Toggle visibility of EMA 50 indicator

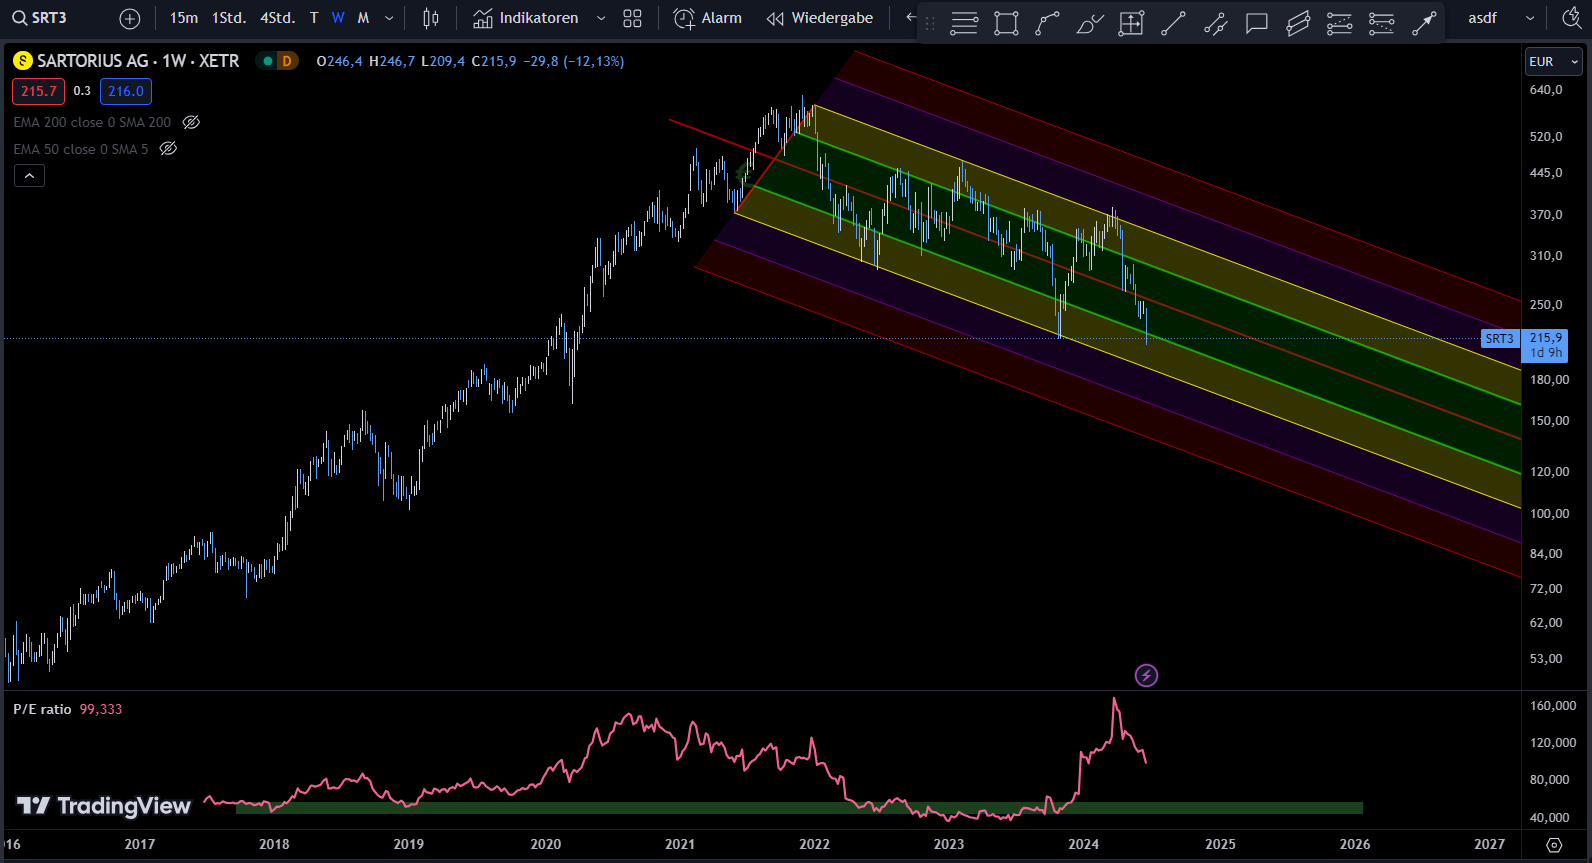(168, 149)
